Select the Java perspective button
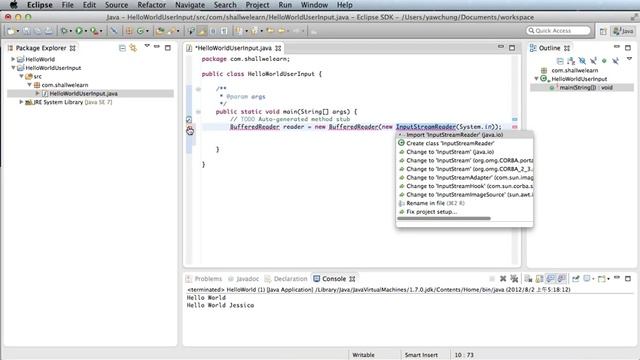Viewport: 640px width, 360px height. click(x=624, y=31)
